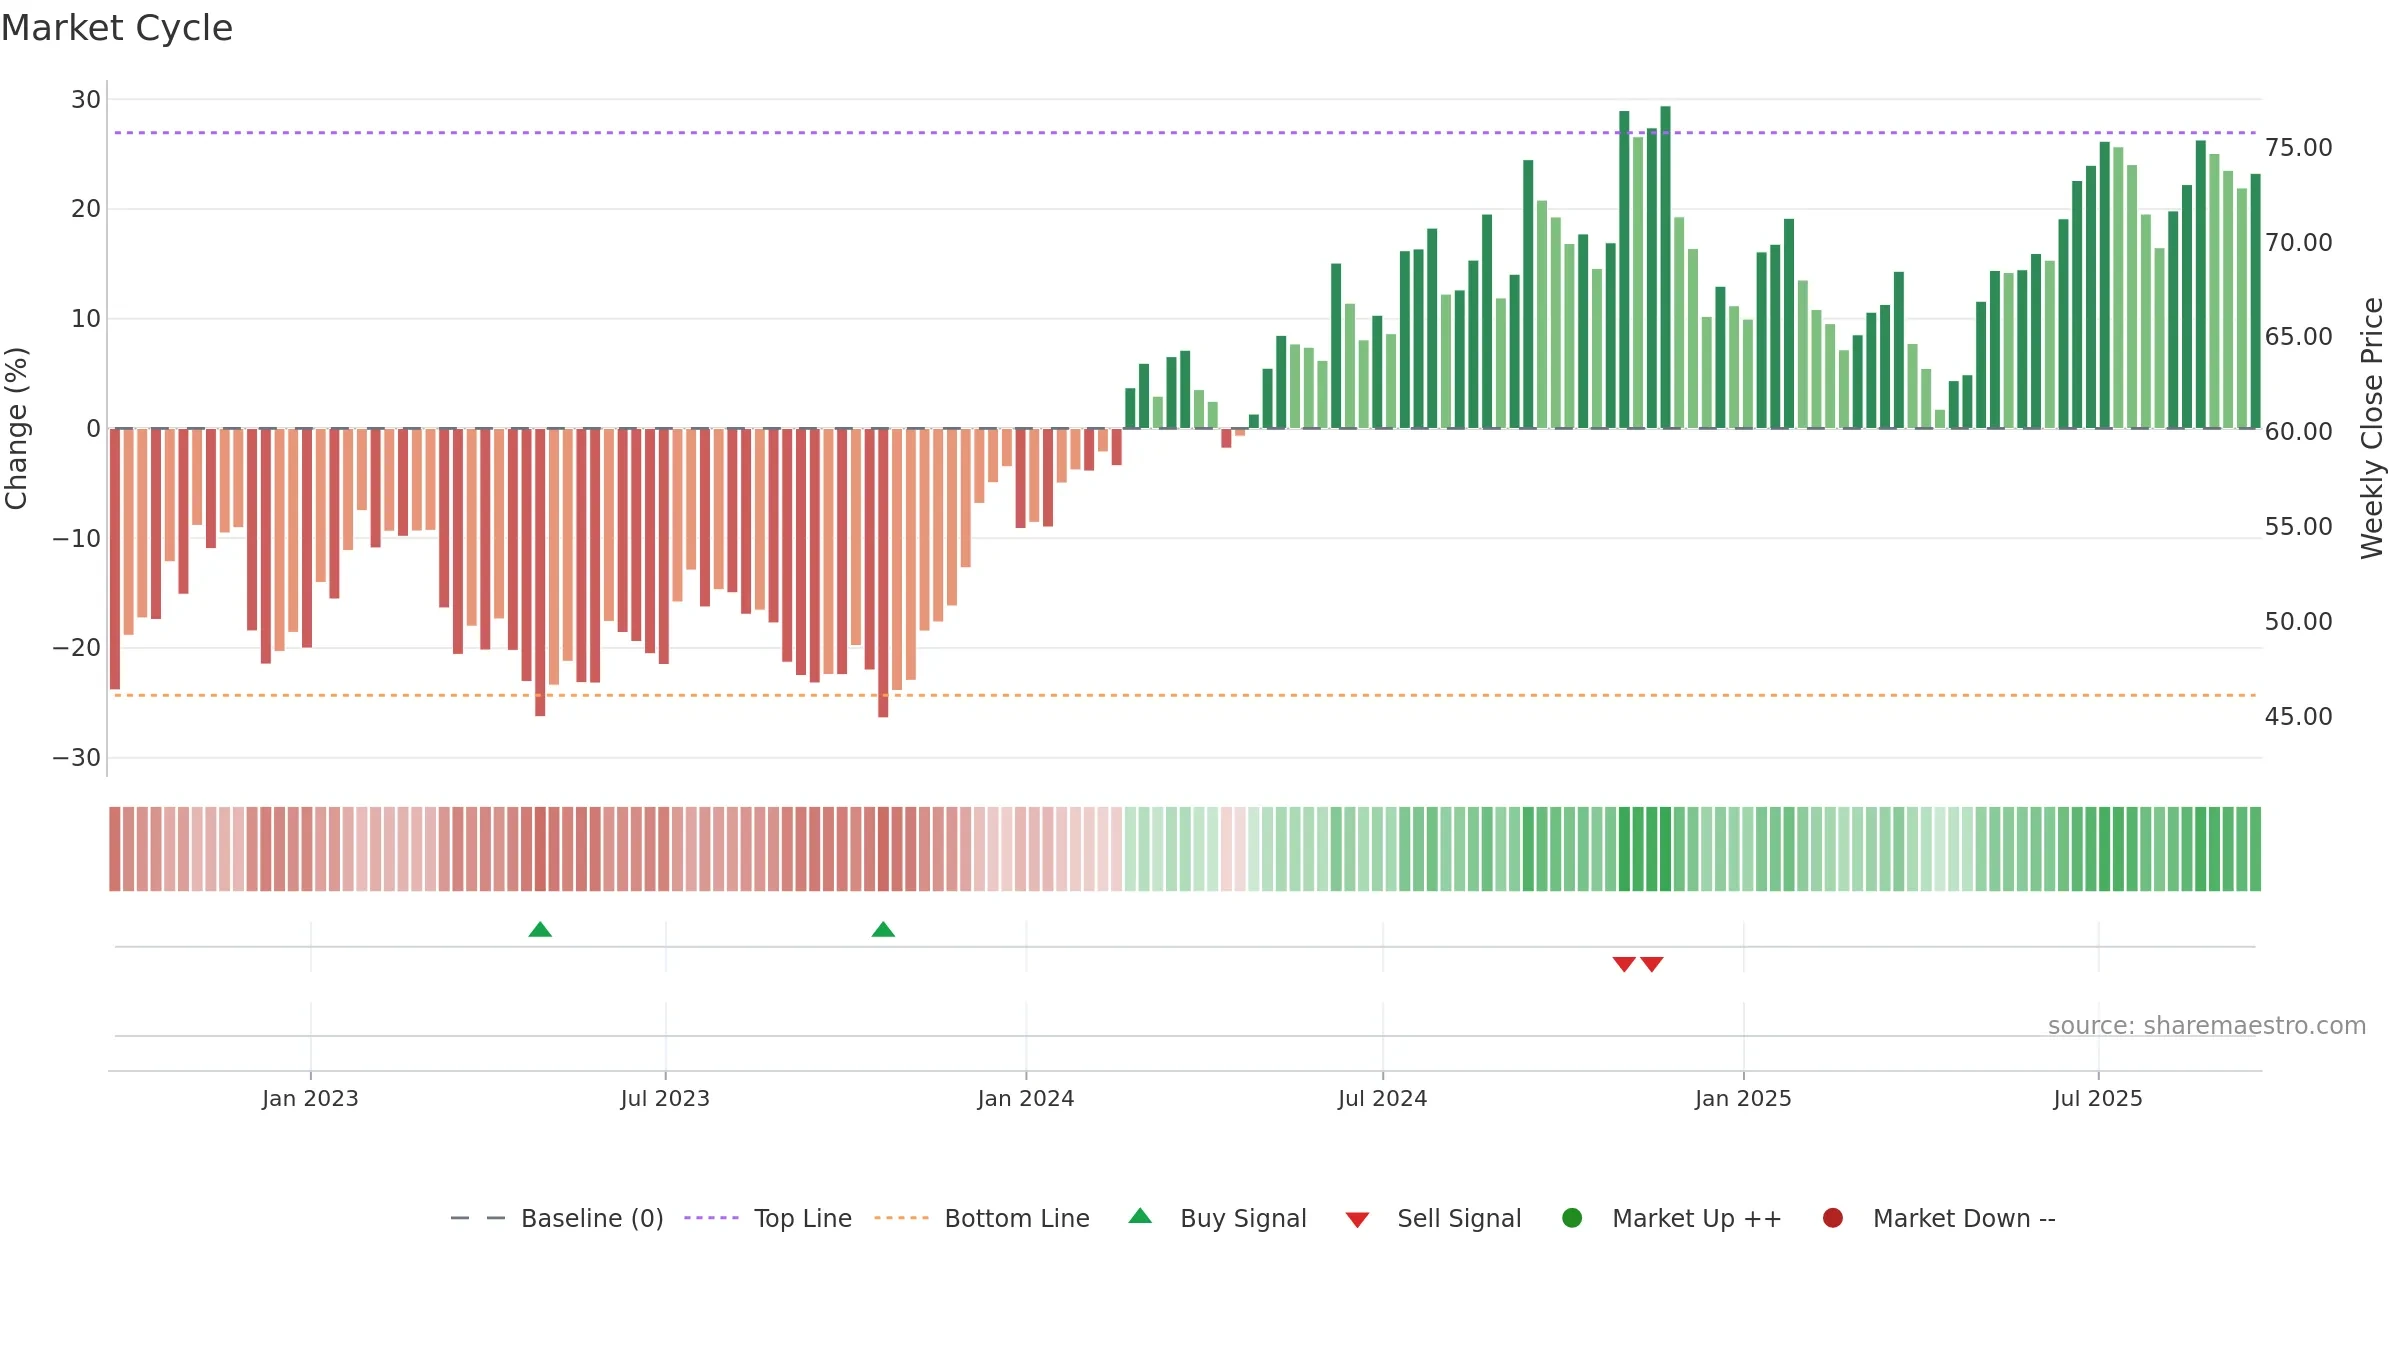Click the 75.00 price axis tick
2400x1350 pixels.
(2299, 148)
